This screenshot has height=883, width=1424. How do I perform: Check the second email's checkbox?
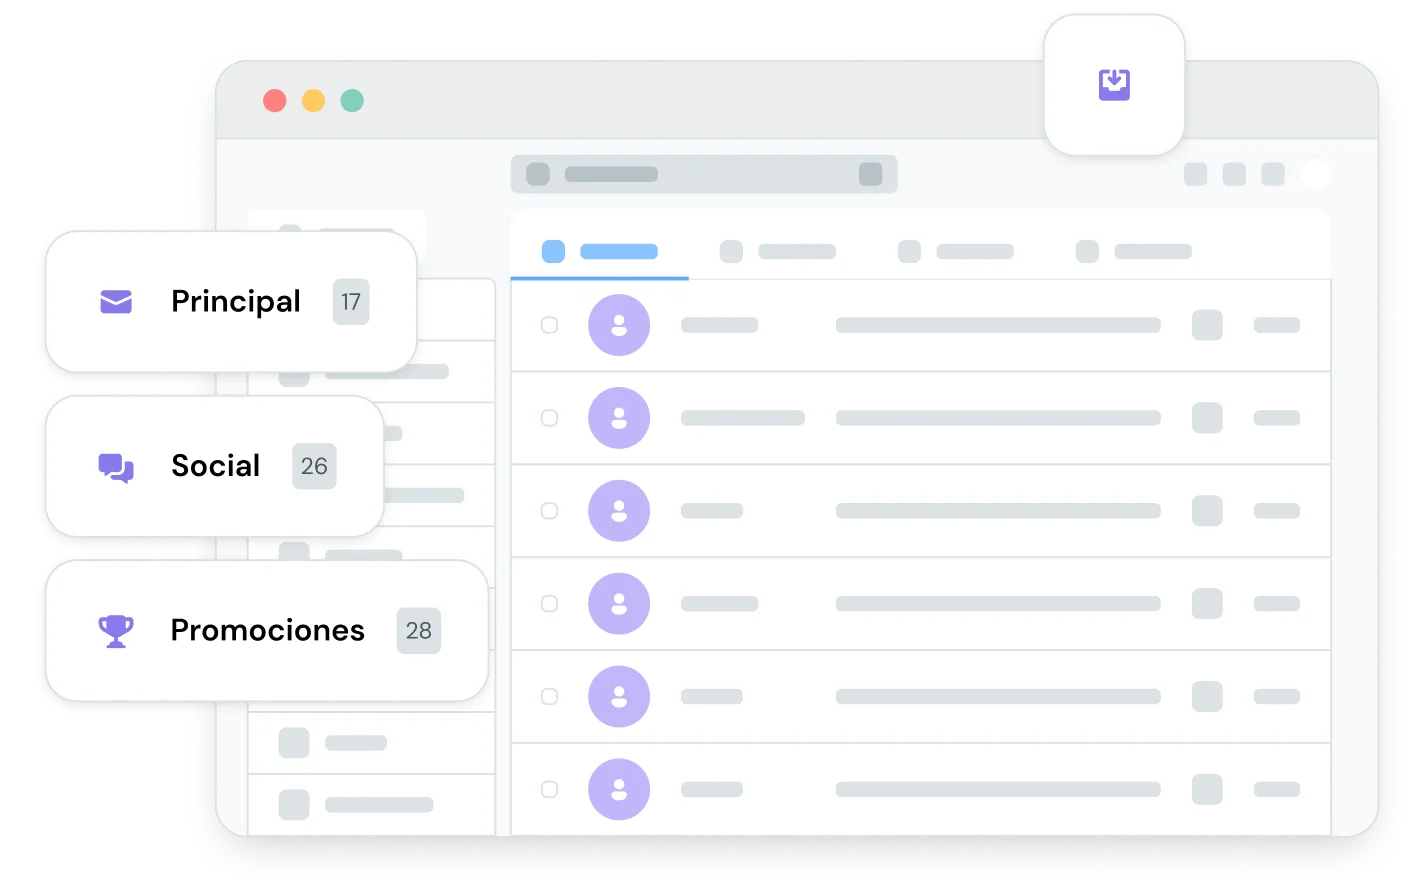pos(549,418)
